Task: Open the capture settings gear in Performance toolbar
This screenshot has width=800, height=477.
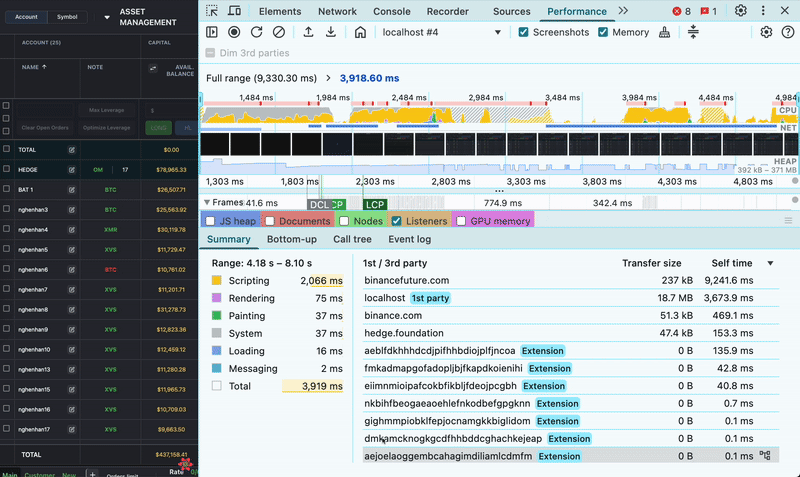Action: 766,32
